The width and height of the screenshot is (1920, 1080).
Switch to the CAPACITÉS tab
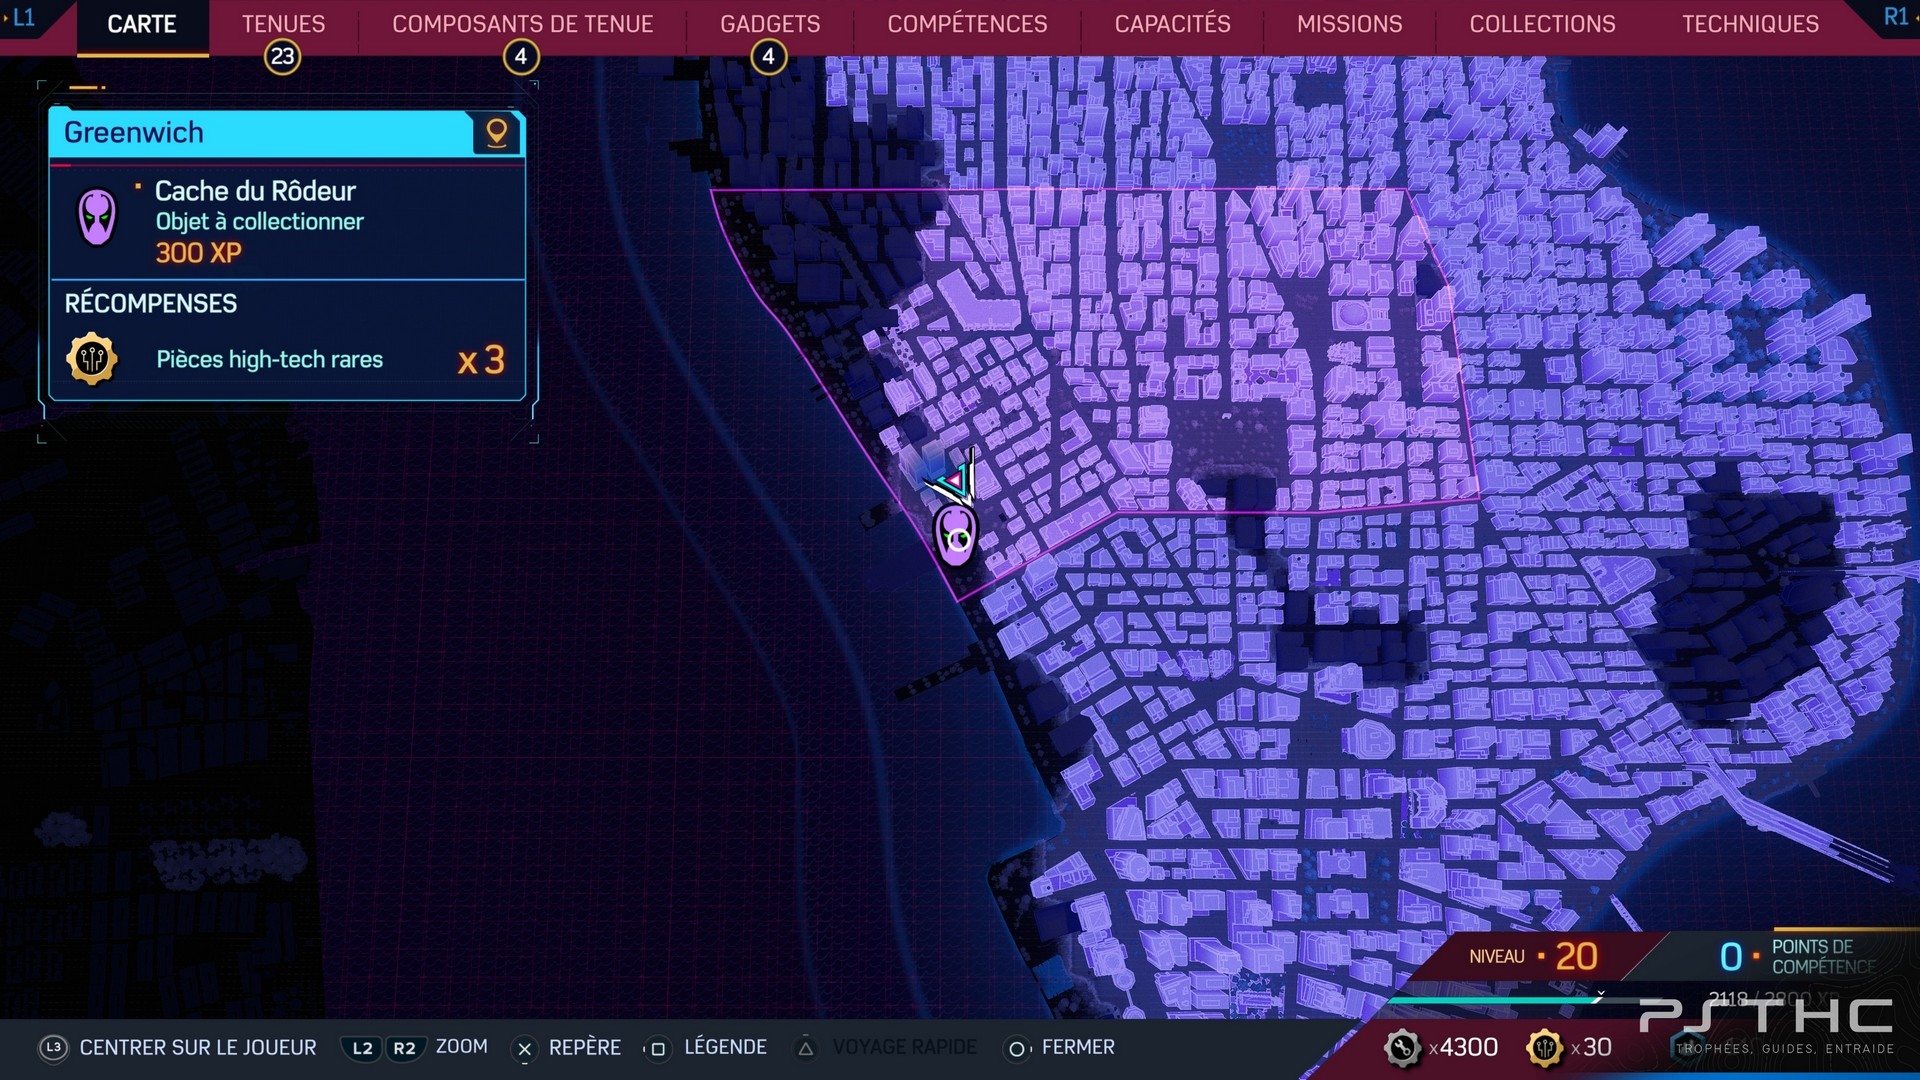tap(1172, 24)
